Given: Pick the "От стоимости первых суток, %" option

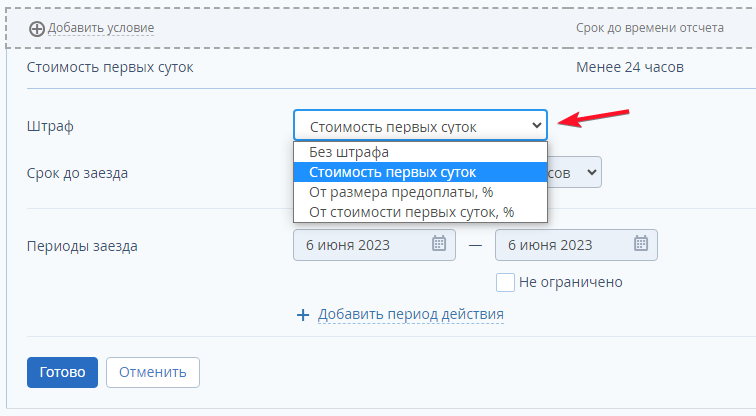Looking at the screenshot, I should pos(411,211).
